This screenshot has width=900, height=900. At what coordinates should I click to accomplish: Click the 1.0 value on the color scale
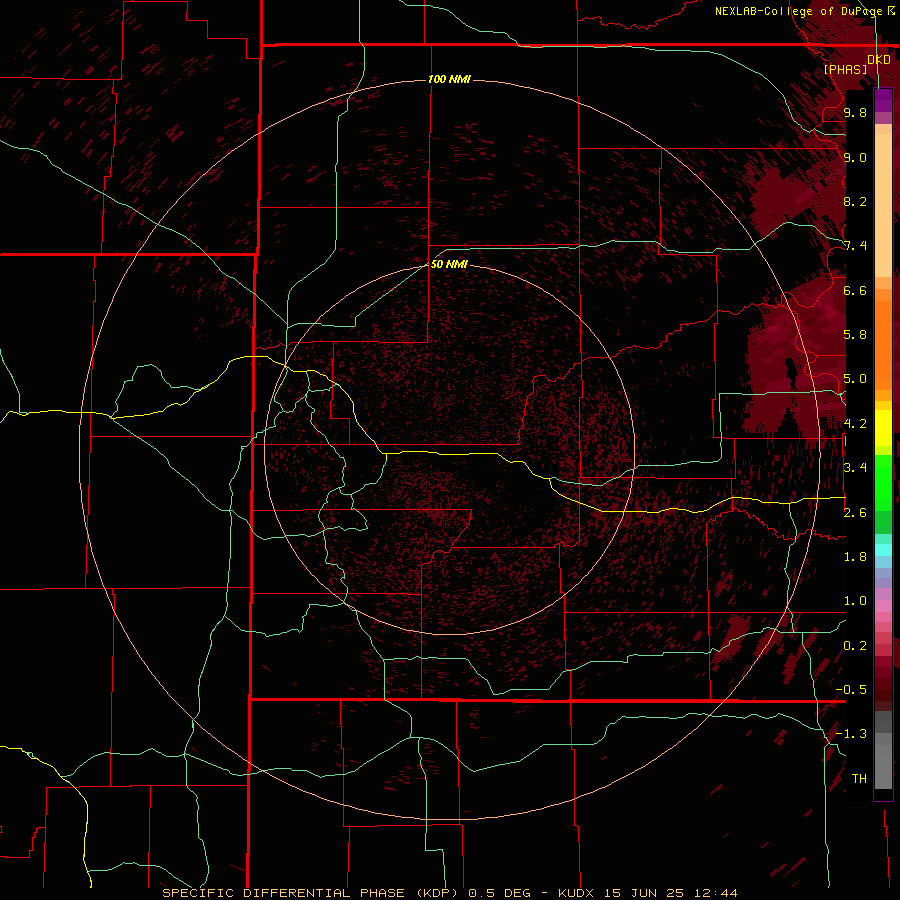[x=855, y=600]
